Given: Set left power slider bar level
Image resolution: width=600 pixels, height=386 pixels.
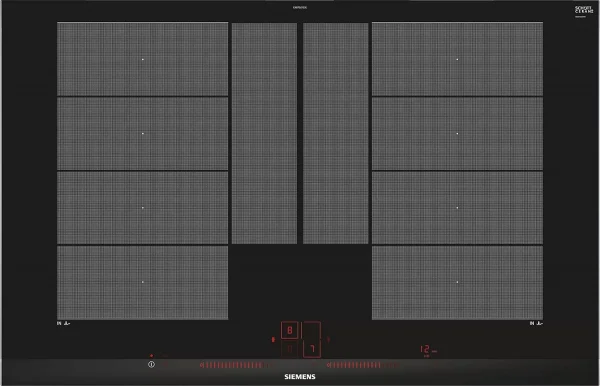Looking at the screenshot, I should pyautogui.click(x=232, y=365).
